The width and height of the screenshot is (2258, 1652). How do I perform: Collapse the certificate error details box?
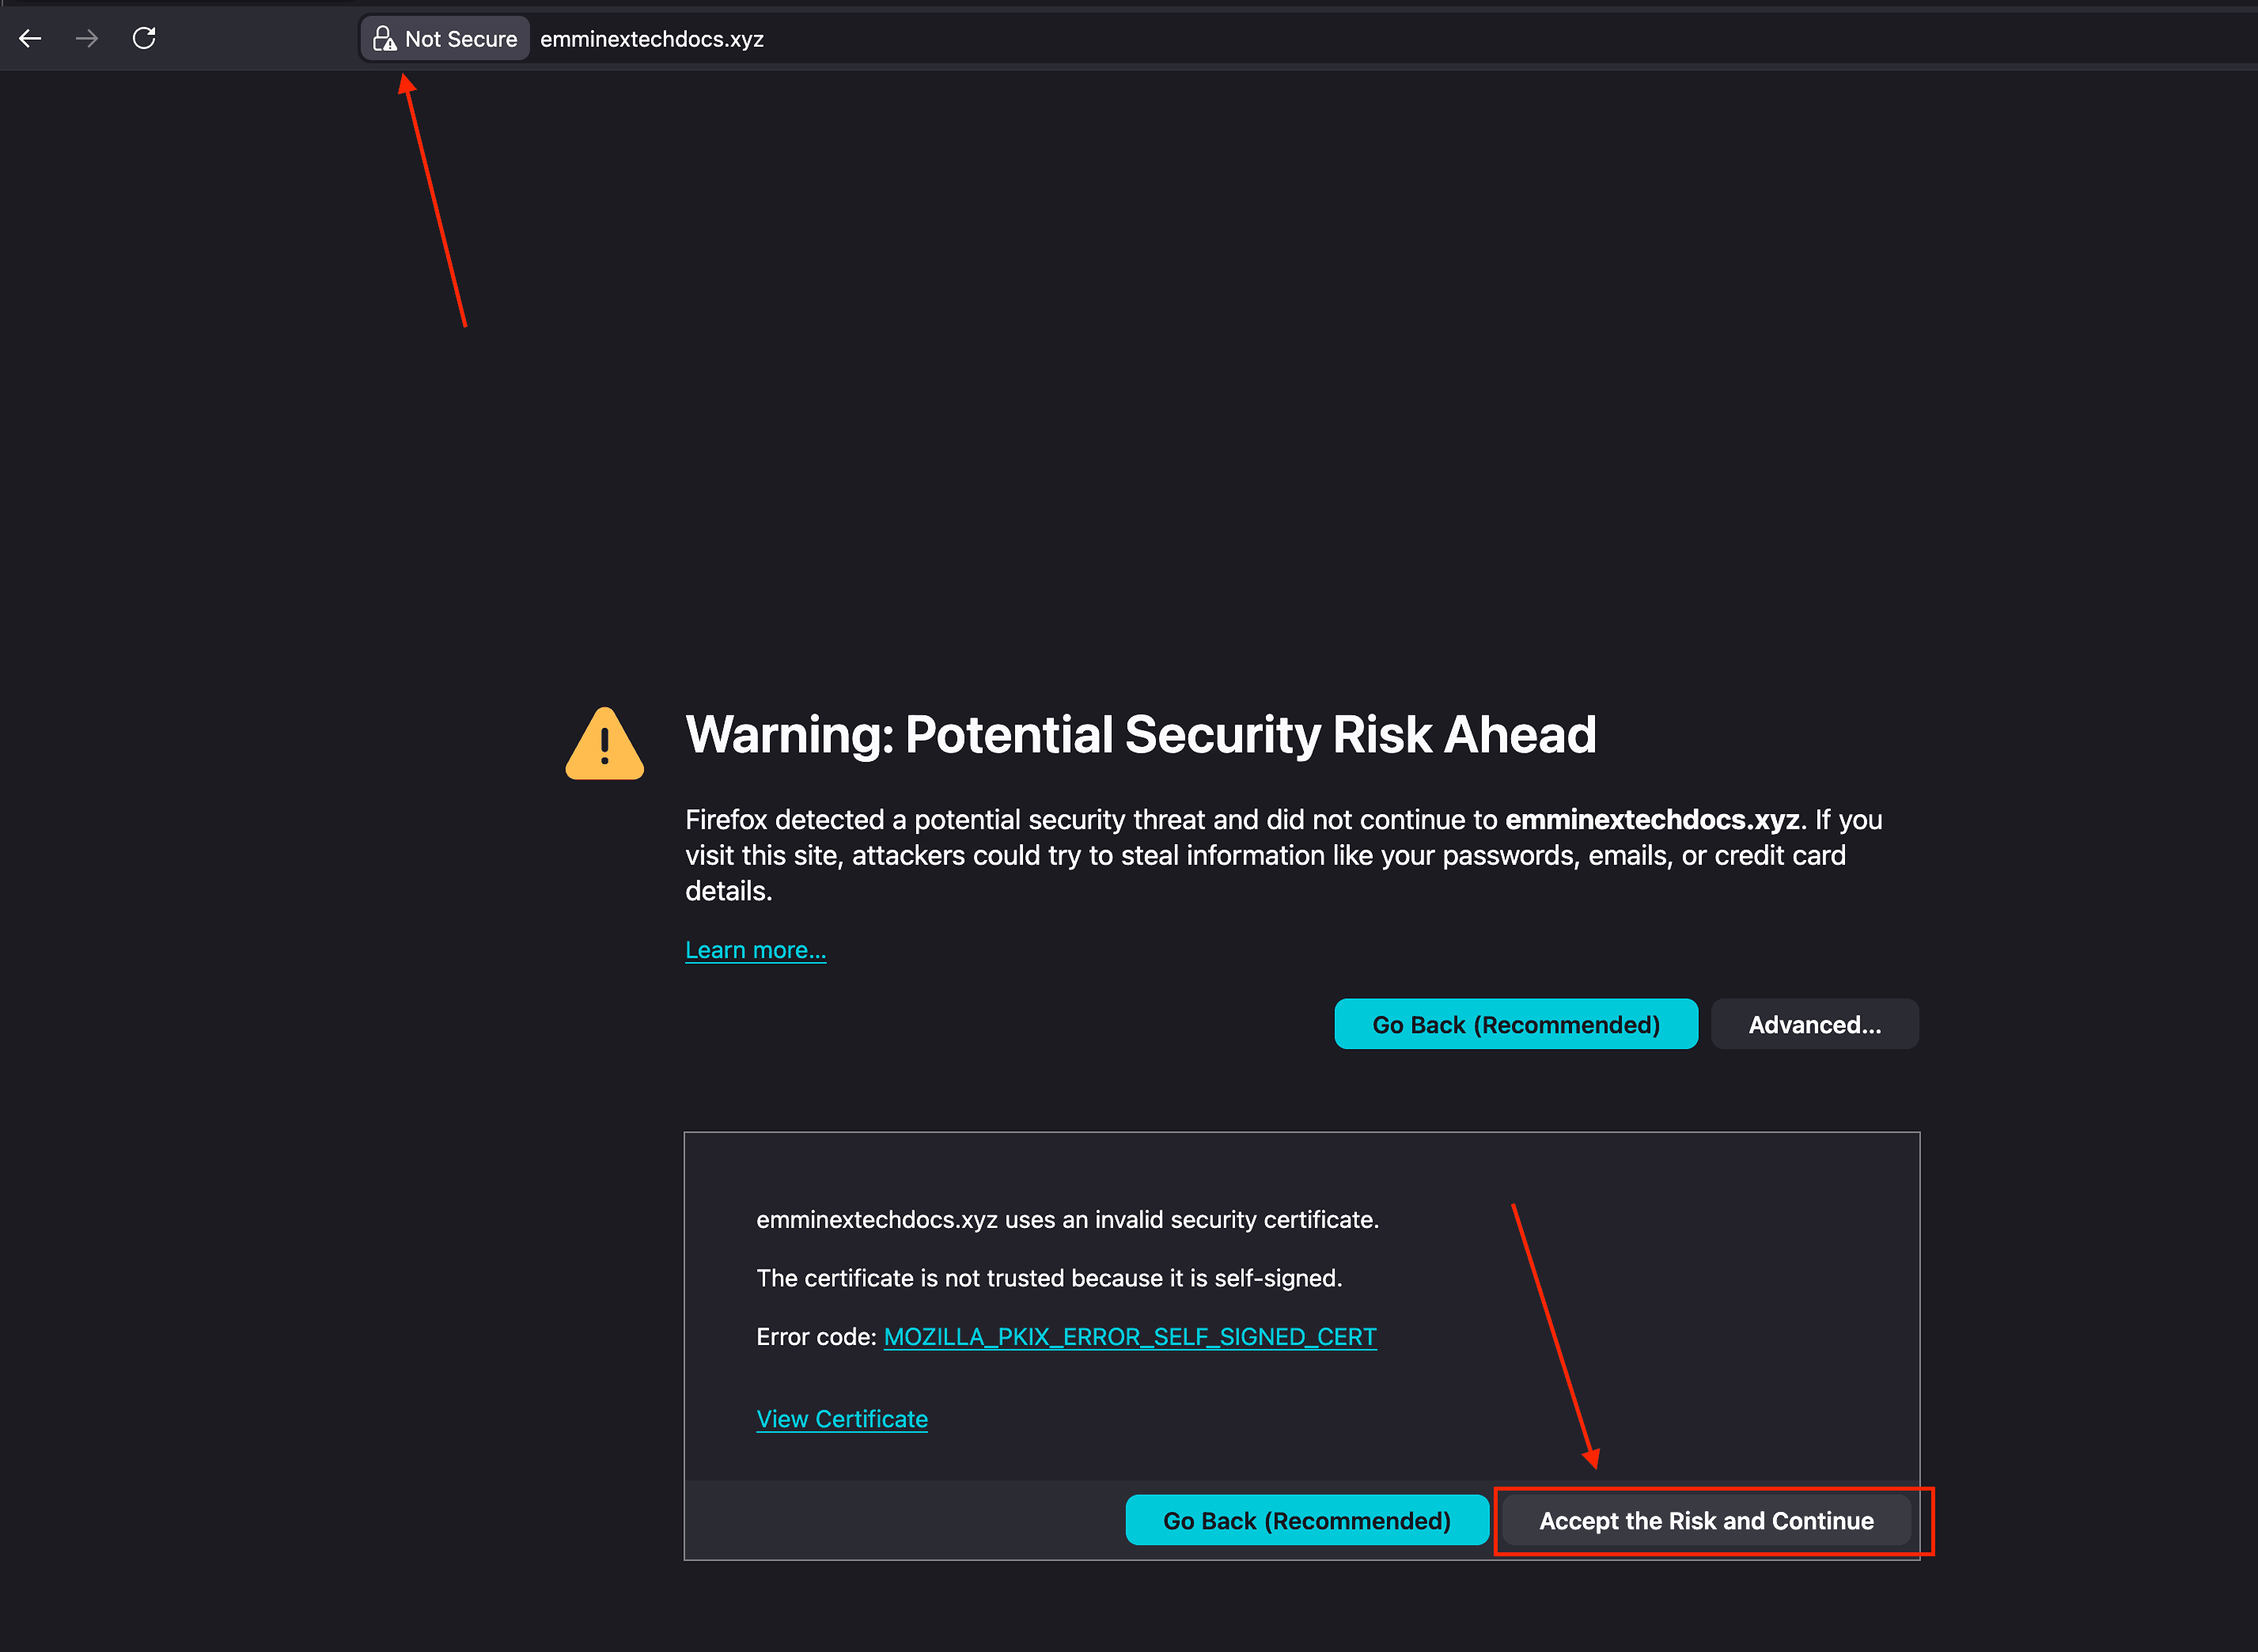click(x=1814, y=1024)
